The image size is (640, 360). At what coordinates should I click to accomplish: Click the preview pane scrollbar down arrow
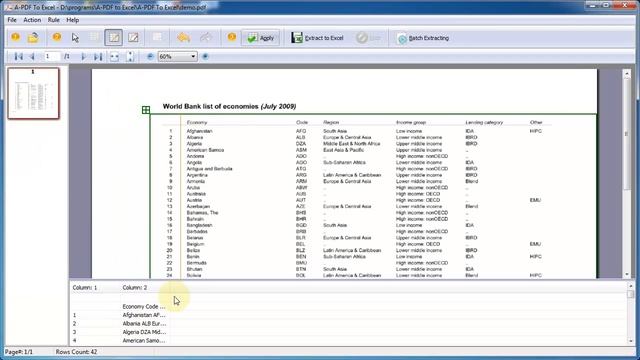click(631, 341)
